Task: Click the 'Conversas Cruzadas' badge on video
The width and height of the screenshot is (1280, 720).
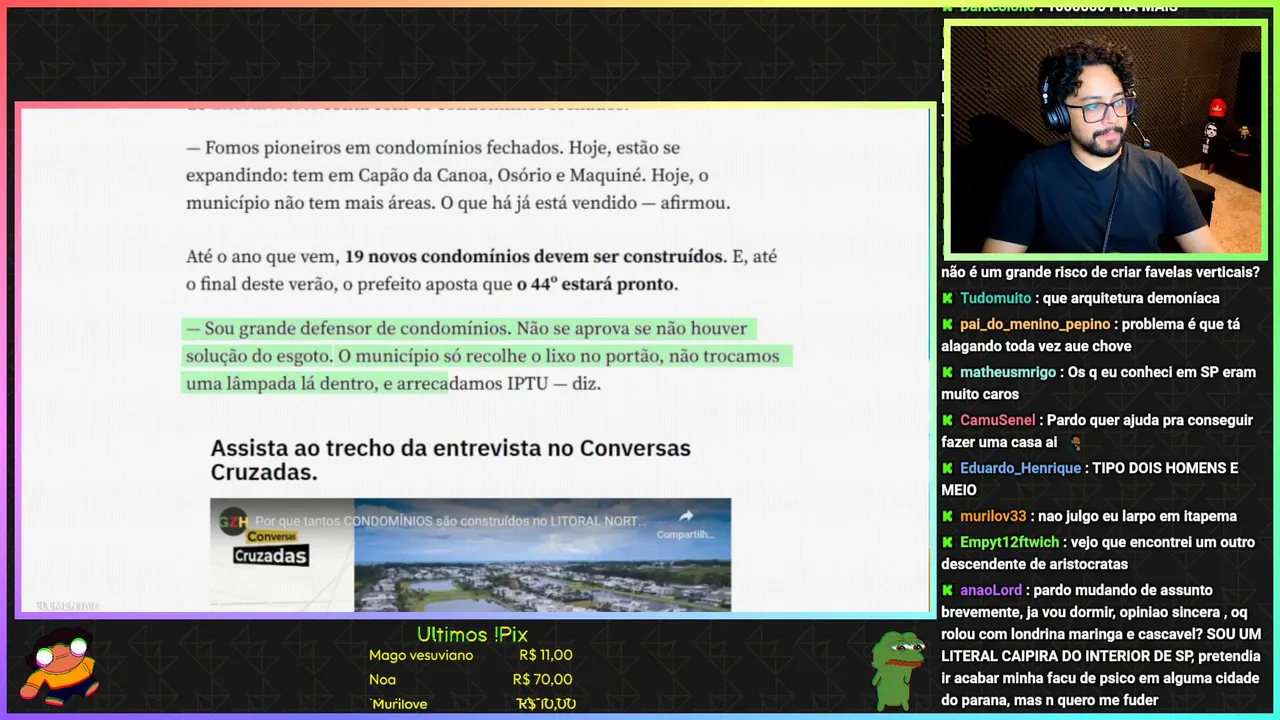Action: point(270,547)
